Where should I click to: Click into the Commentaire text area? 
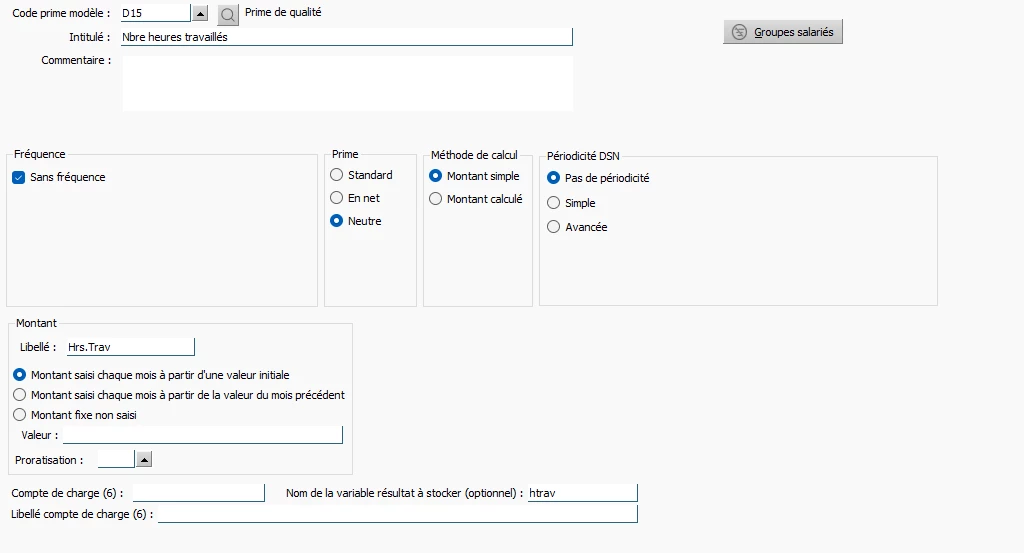tap(347, 81)
